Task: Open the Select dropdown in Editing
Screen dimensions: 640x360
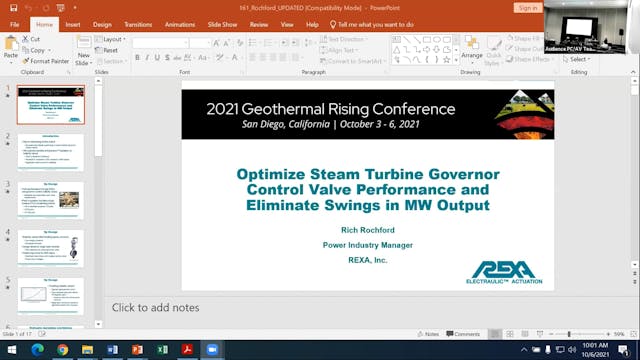Action: click(x=577, y=60)
